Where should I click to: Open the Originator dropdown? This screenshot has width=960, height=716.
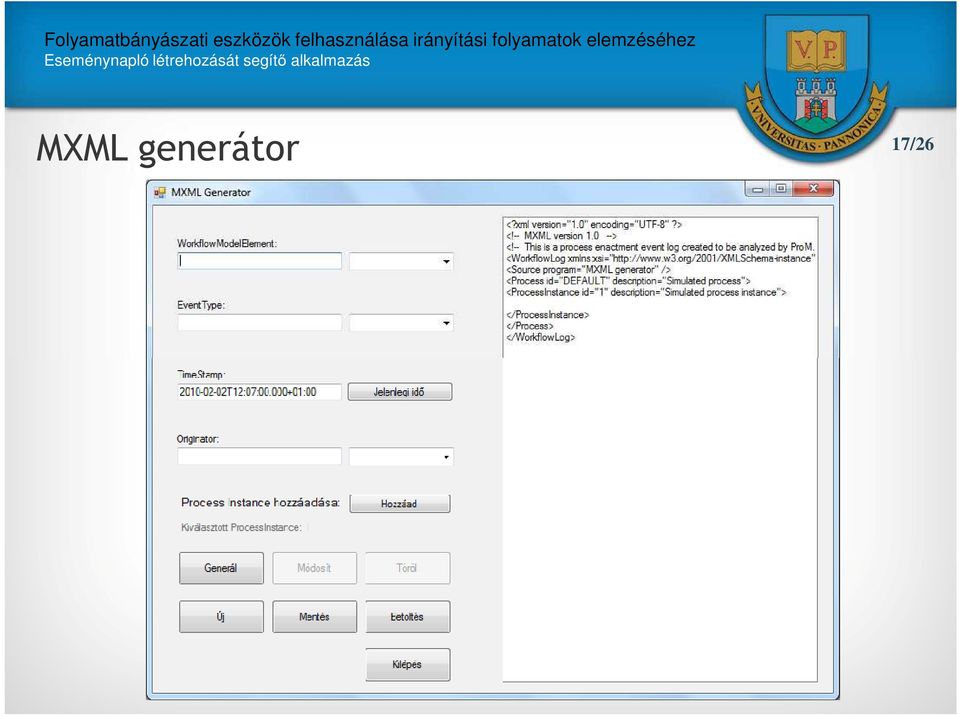[446, 457]
